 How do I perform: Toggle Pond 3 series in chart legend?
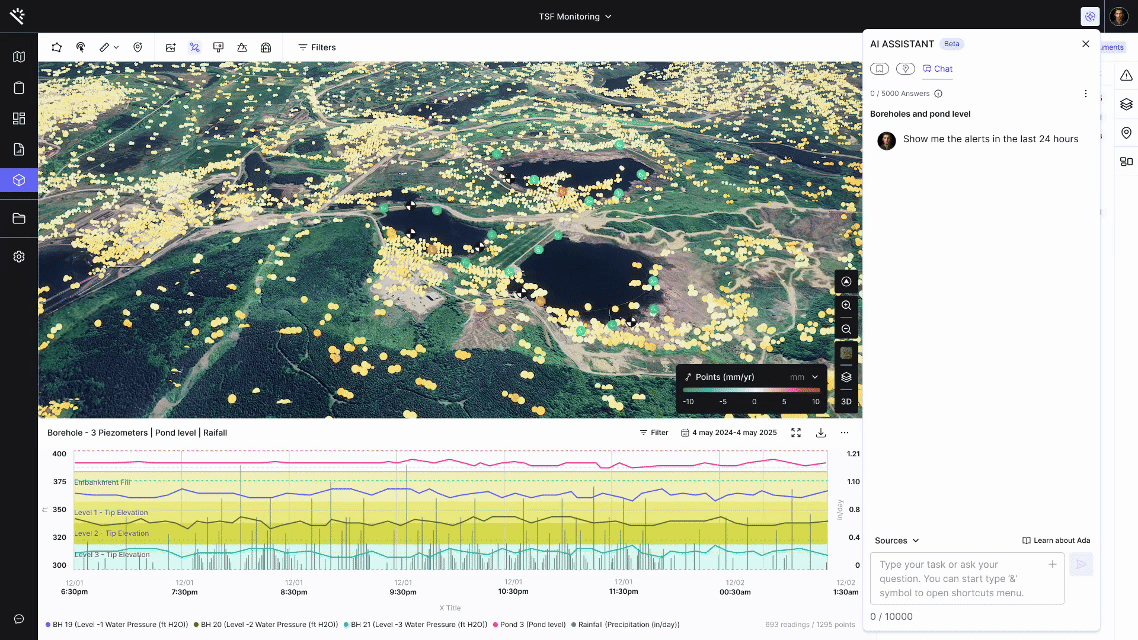pyautogui.click(x=529, y=624)
